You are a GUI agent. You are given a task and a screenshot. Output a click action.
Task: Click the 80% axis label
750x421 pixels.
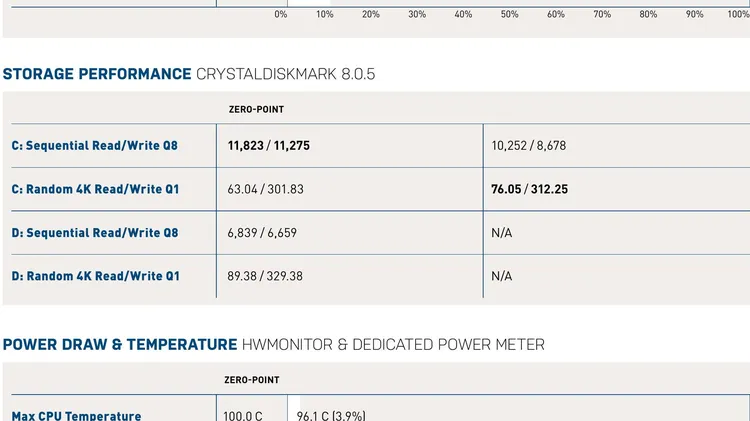coord(648,14)
